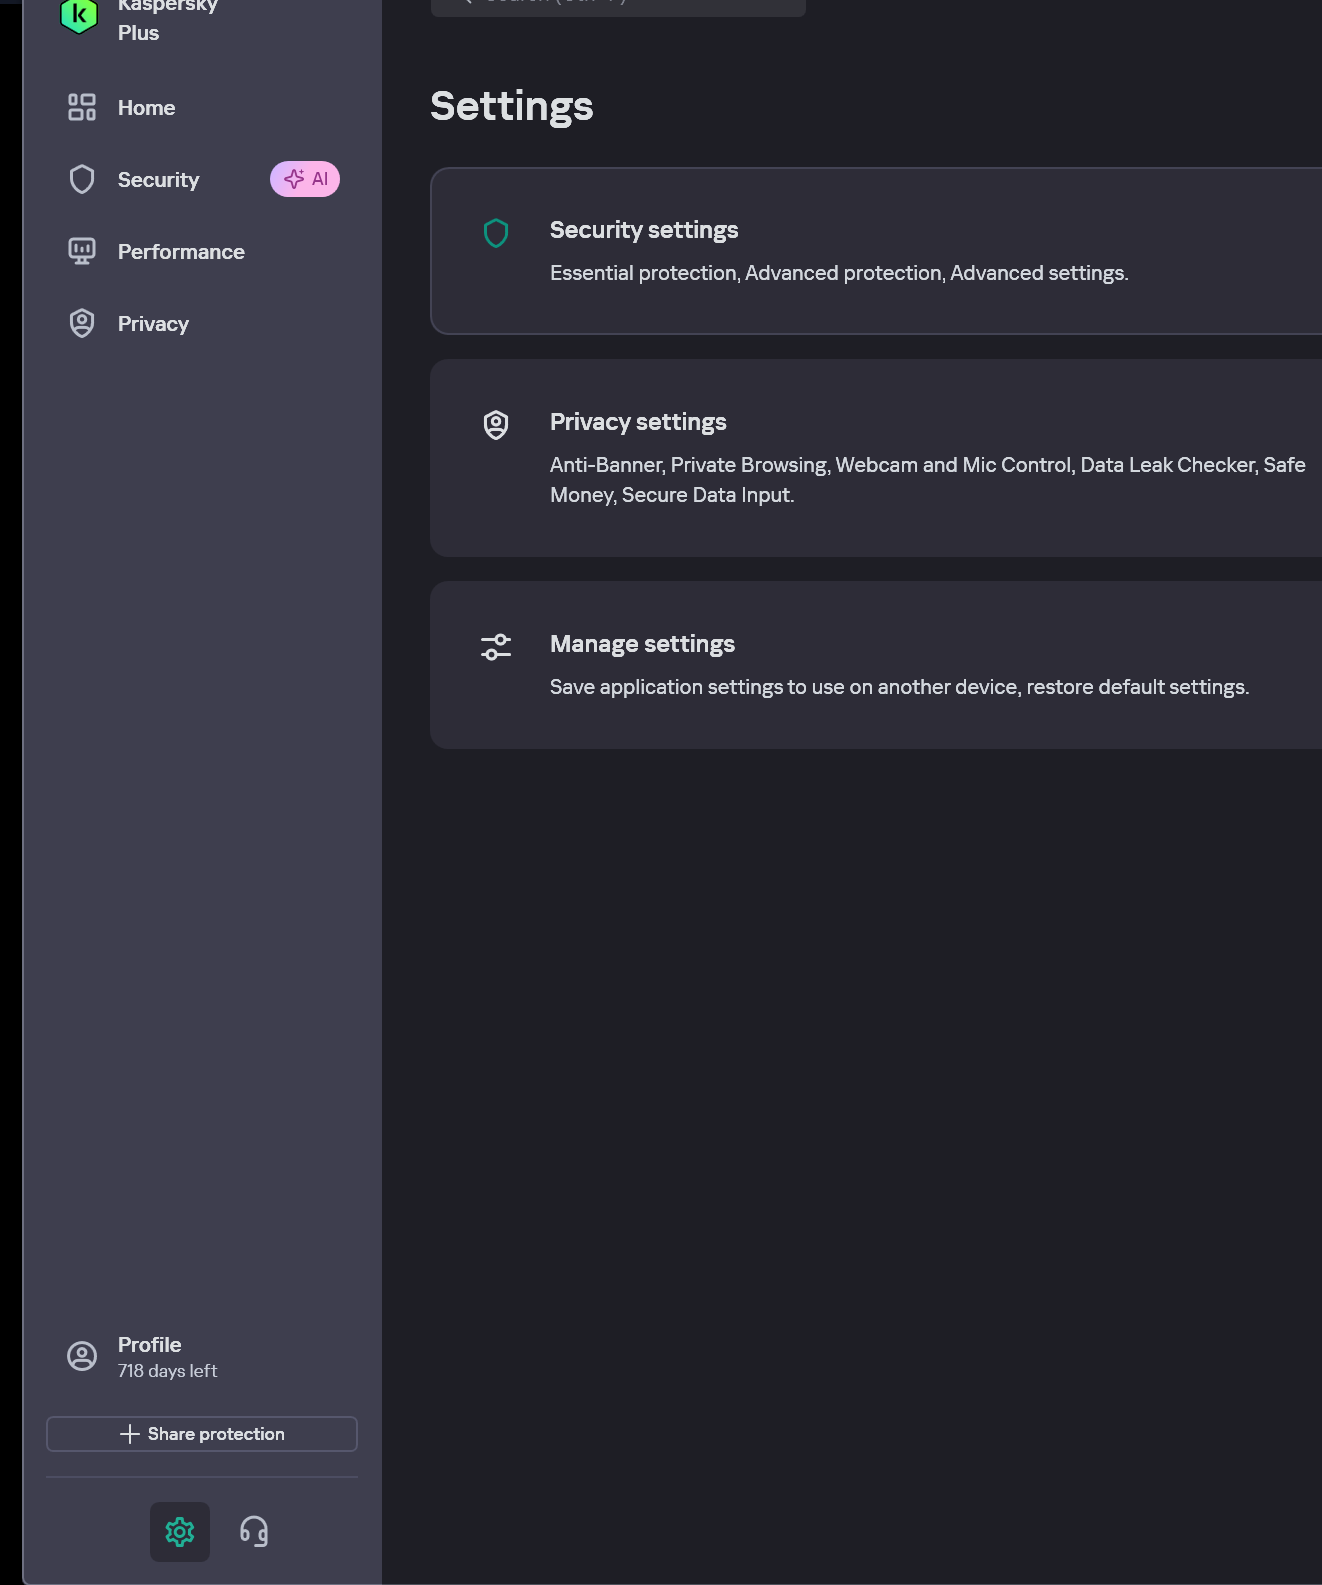
Task: Click the pink AI badge
Action: pos(305,180)
